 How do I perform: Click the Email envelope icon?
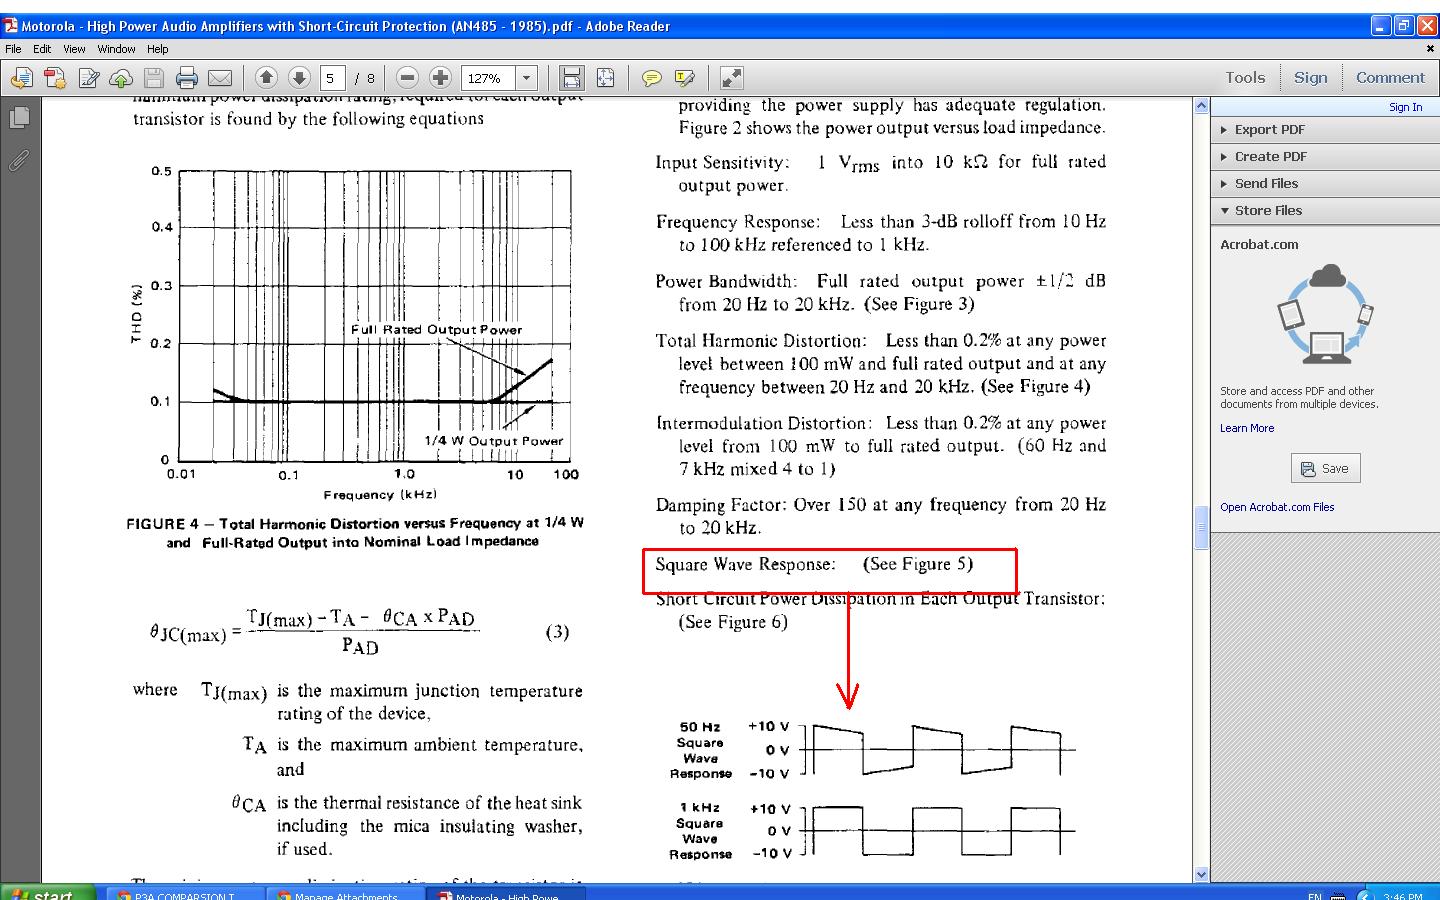pyautogui.click(x=220, y=78)
